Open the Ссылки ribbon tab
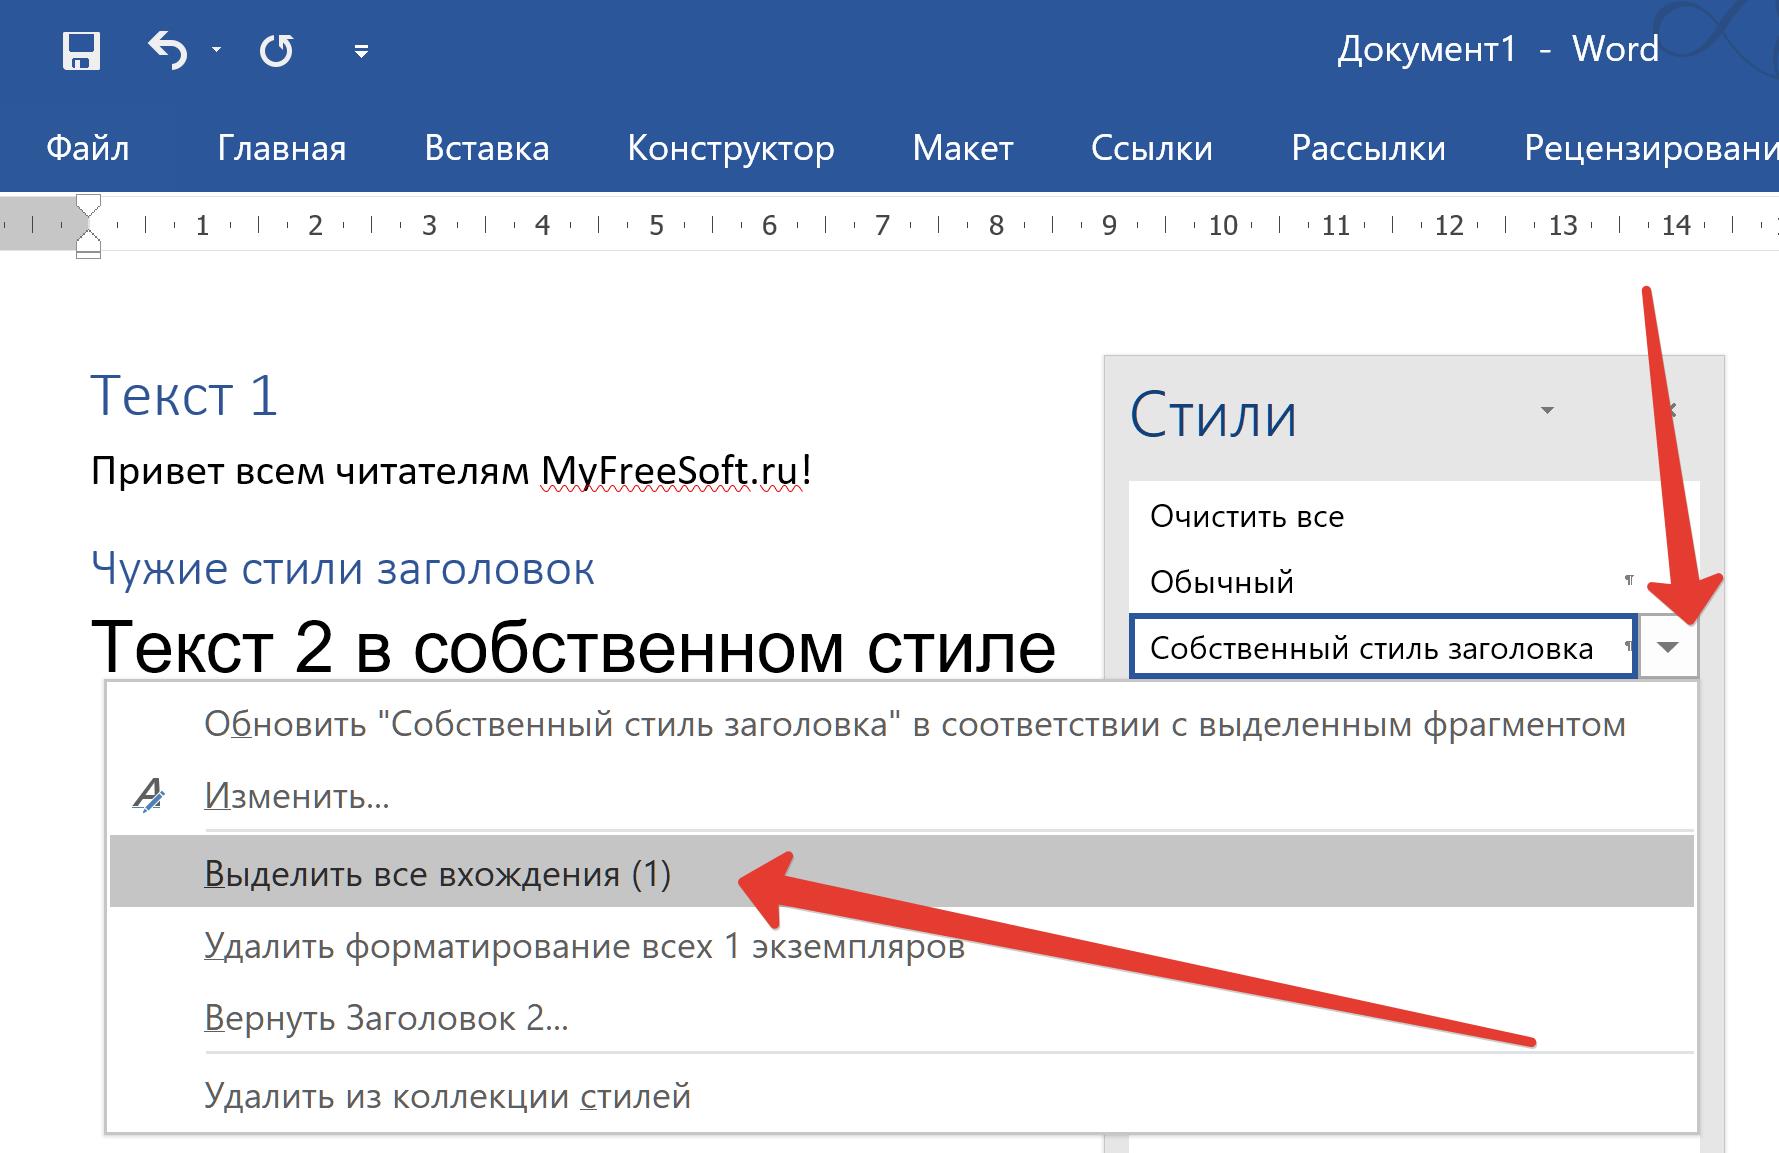The width and height of the screenshot is (1779, 1153). 1152,148
